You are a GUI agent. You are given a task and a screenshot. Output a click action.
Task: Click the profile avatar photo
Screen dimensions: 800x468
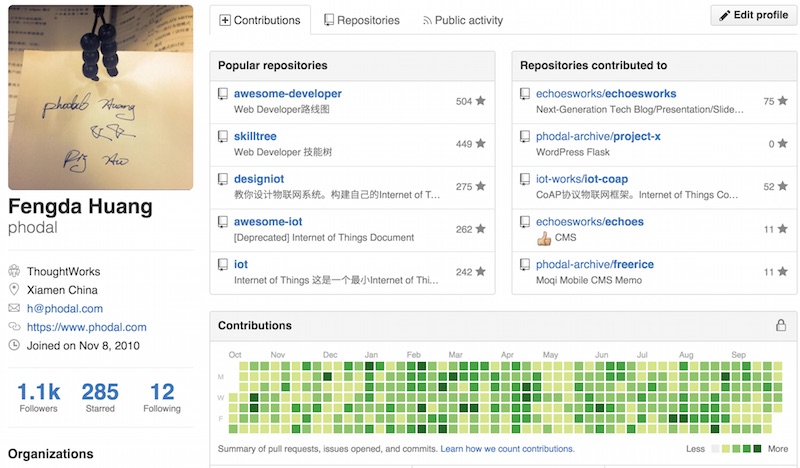click(x=101, y=97)
